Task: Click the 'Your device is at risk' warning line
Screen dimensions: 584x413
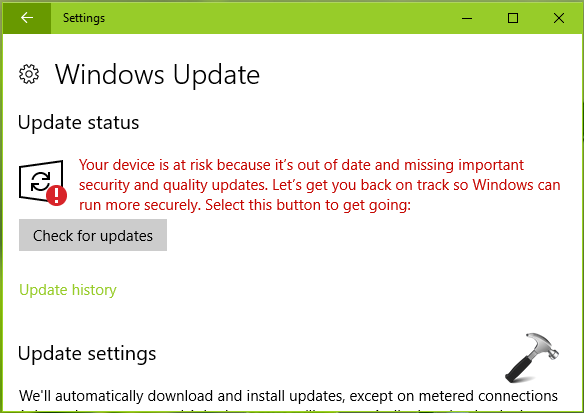Action: pyautogui.click(x=301, y=165)
